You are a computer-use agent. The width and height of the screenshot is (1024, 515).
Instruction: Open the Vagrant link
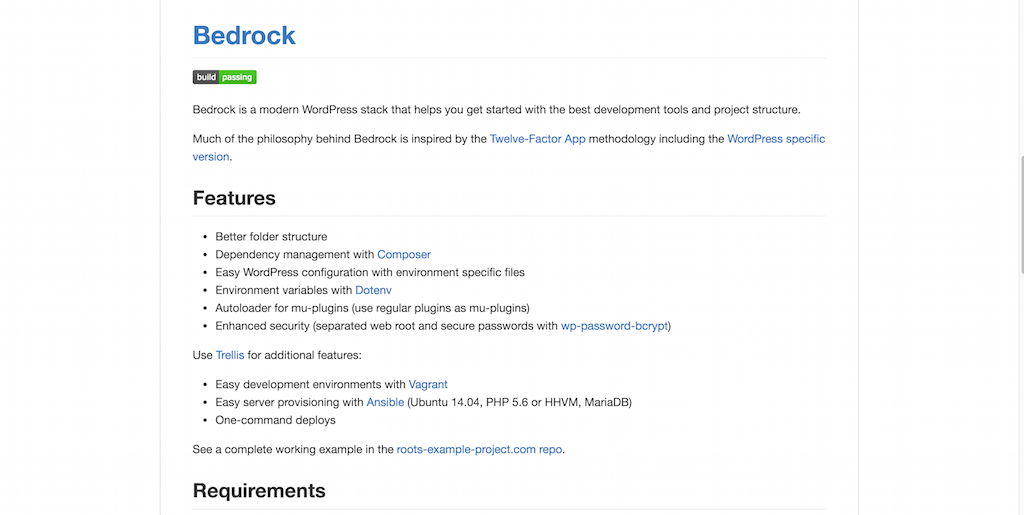pyautogui.click(x=428, y=384)
